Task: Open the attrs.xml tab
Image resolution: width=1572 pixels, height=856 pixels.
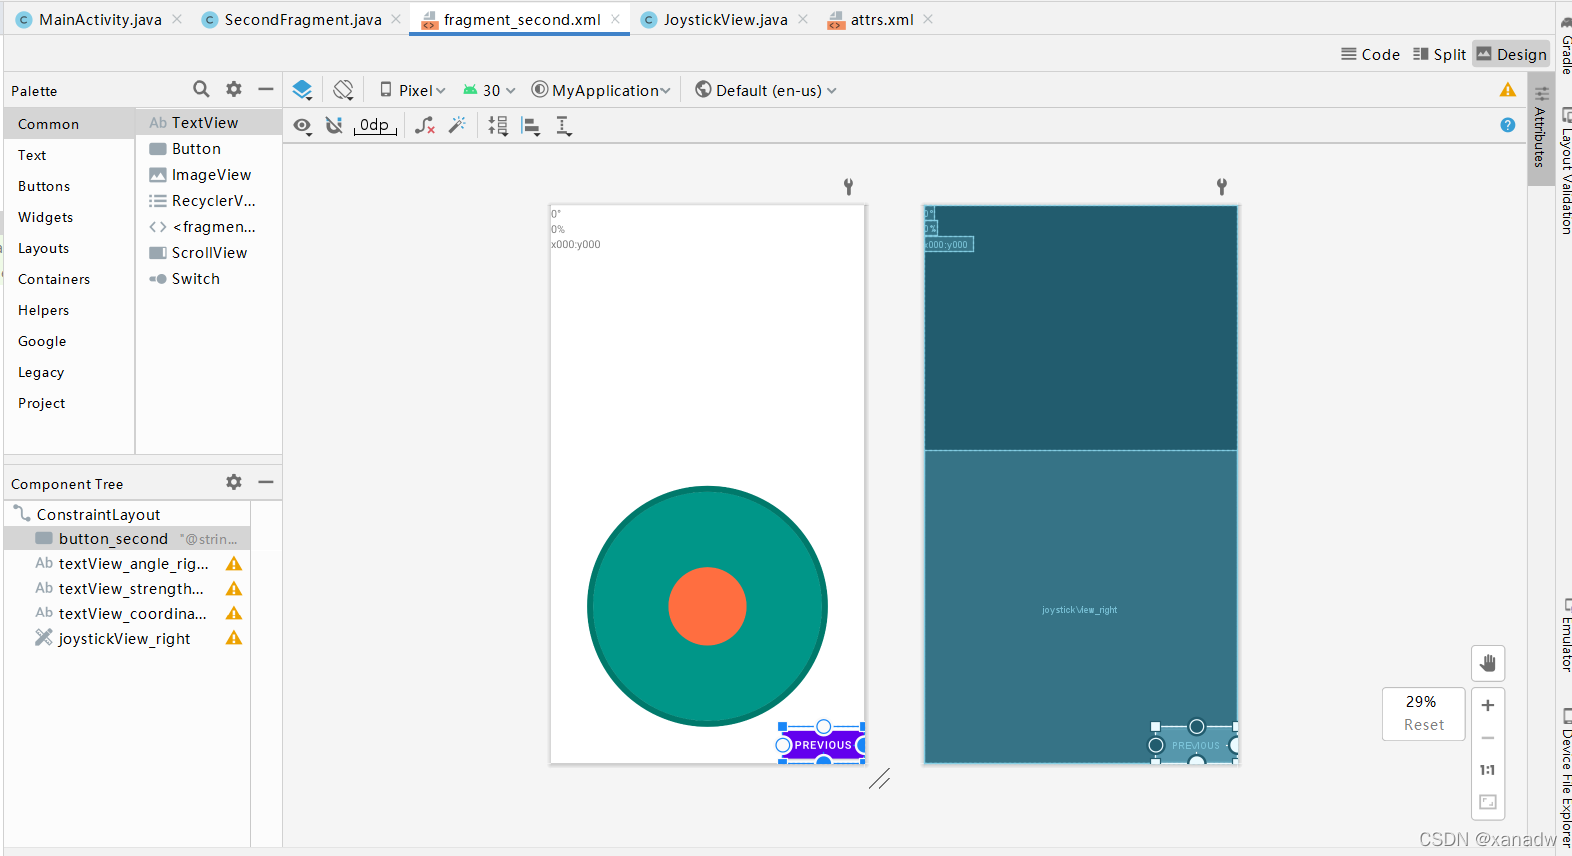Action: [881, 19]
